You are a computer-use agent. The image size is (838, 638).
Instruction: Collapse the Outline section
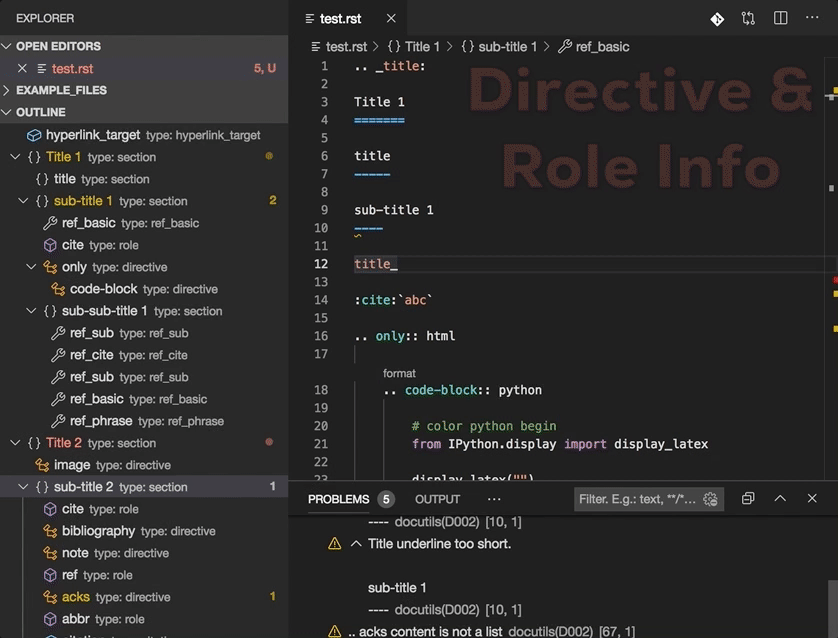pyautogui.click(x=6, y=112)
